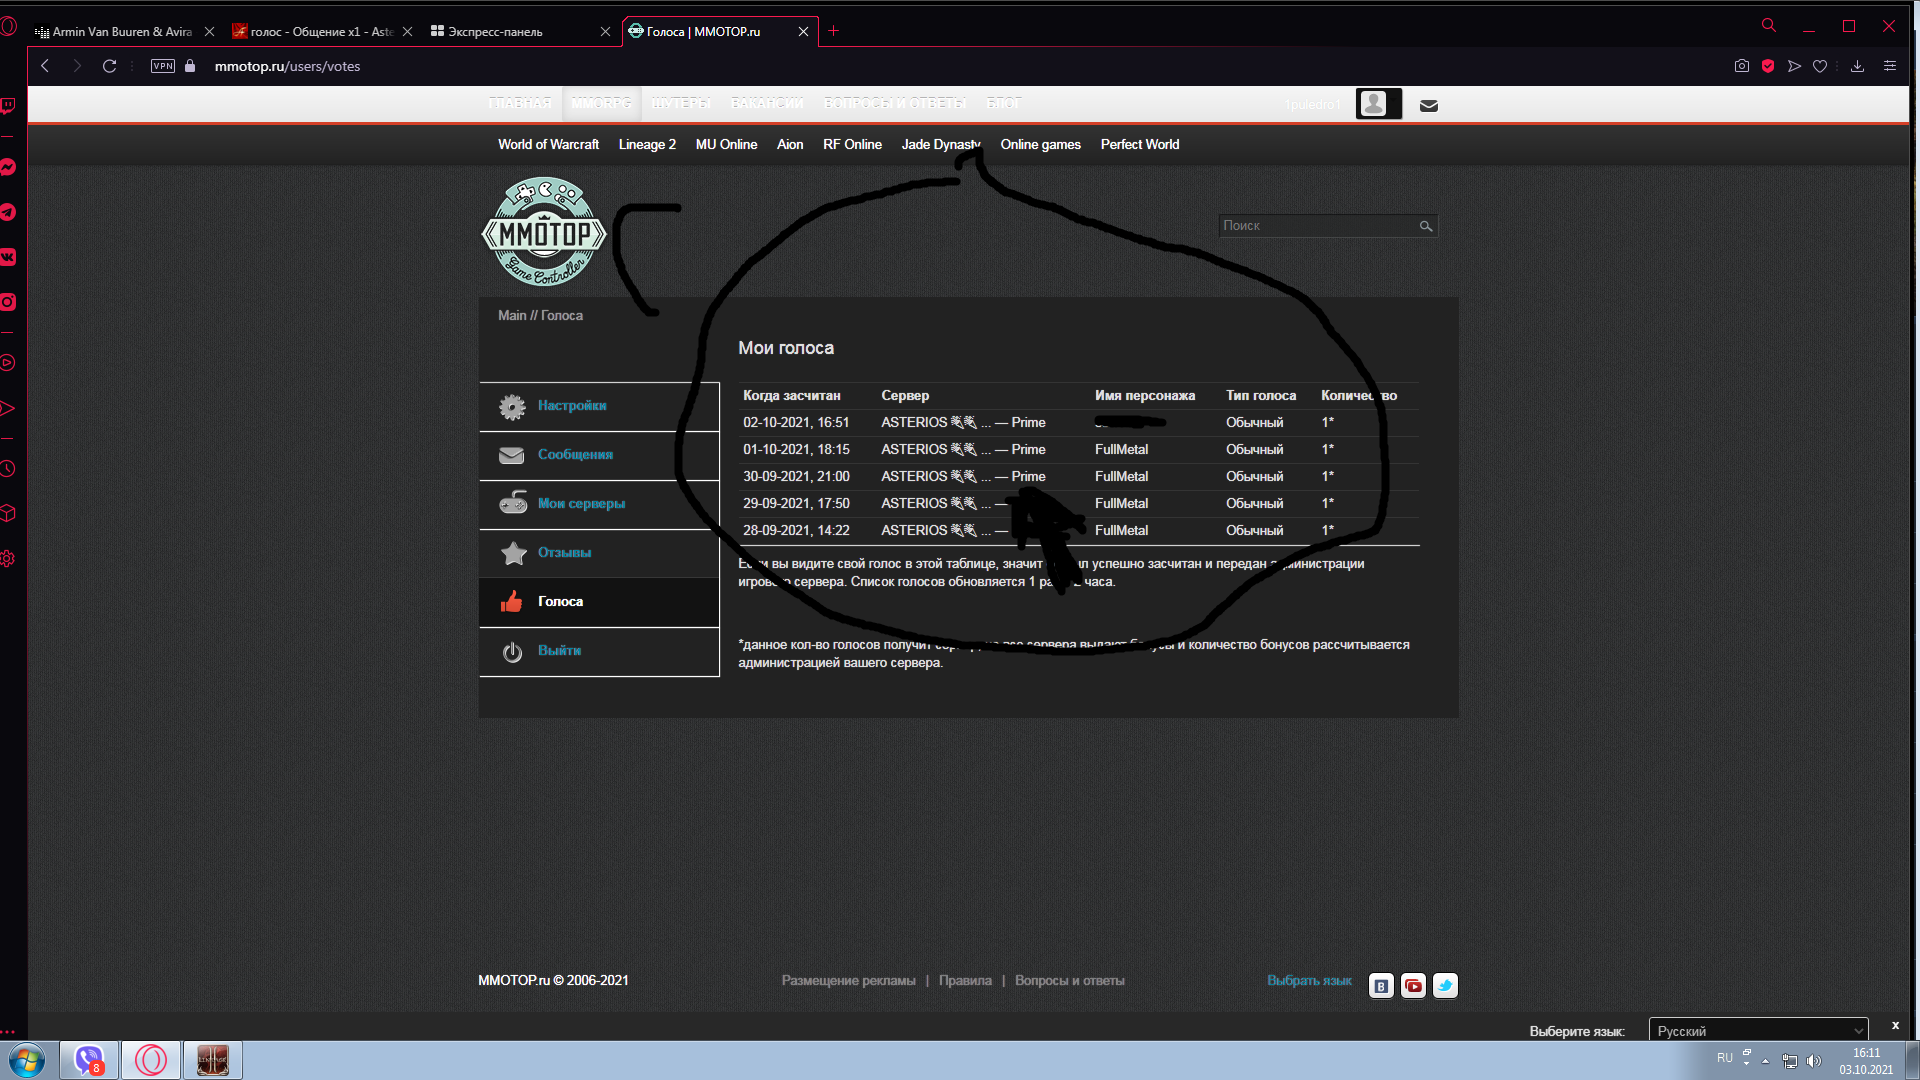Viewport: 1920px width, 1080px height.
Task: Open VK in Opera sidebar
Action: click(x=8, y=257)
